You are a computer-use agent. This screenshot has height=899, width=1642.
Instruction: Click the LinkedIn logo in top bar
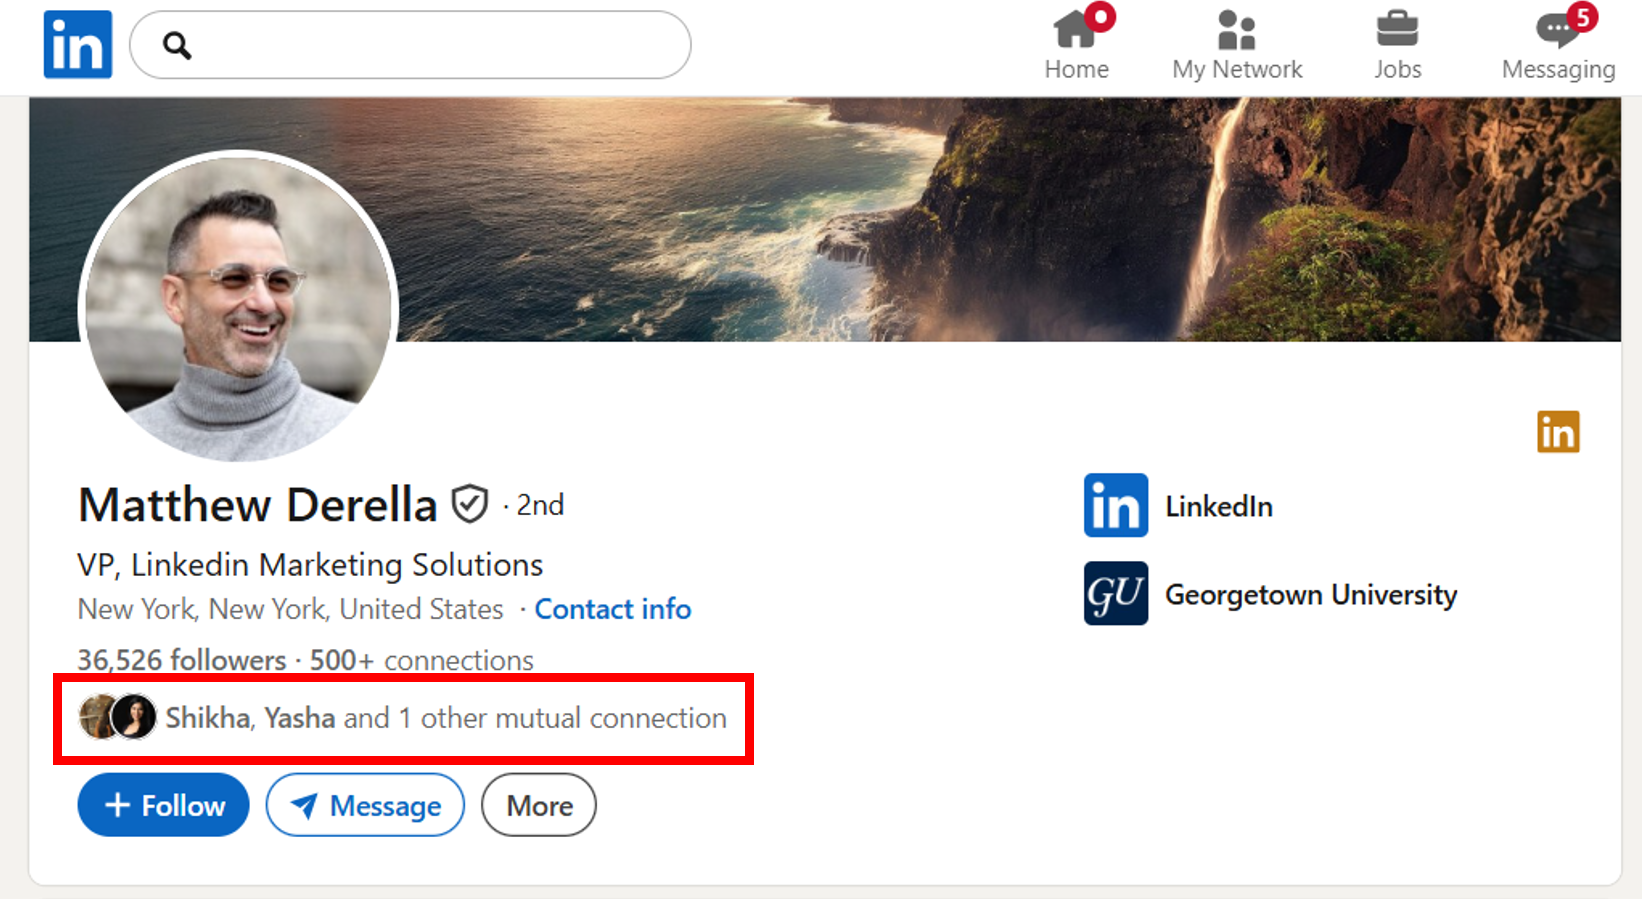pos(77,45)
